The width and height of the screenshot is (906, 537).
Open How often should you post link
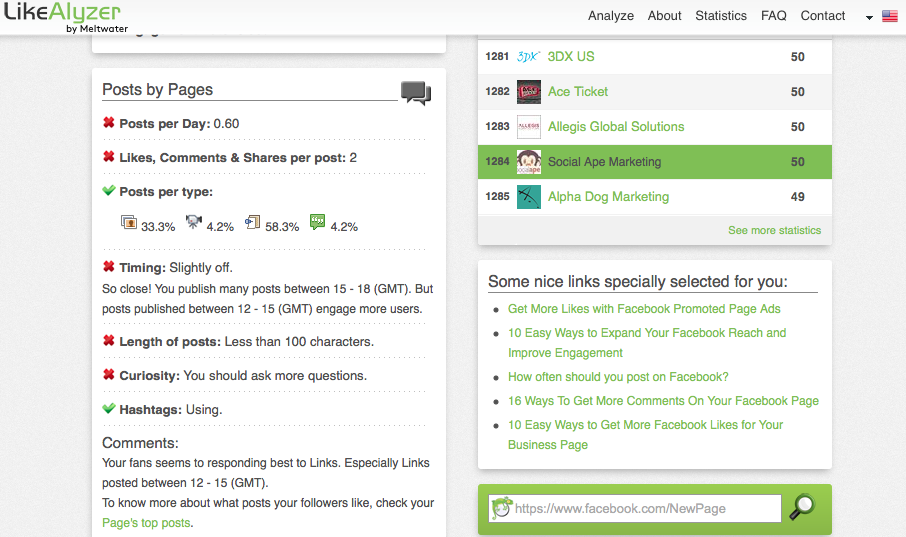(x=618, y=377)
